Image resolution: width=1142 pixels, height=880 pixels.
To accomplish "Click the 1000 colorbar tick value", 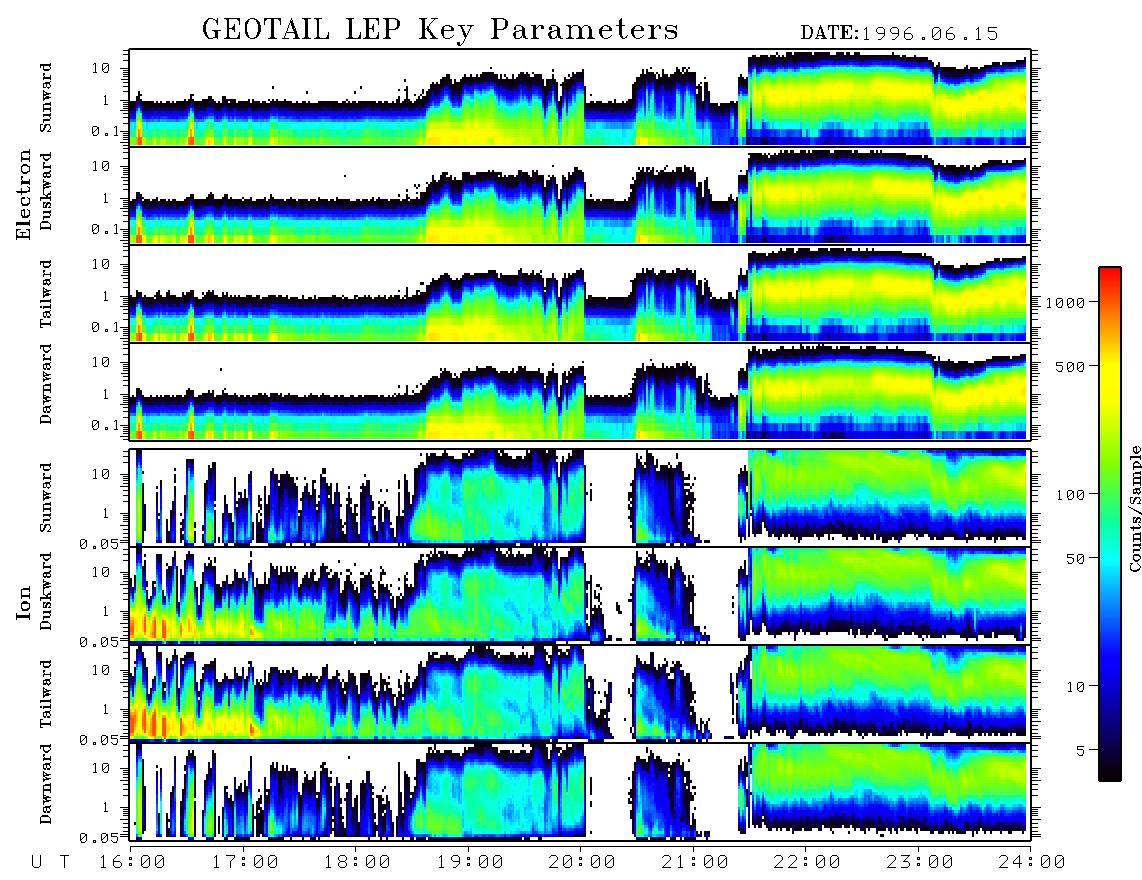I will pyautogui.click(x=1065, y=302).
